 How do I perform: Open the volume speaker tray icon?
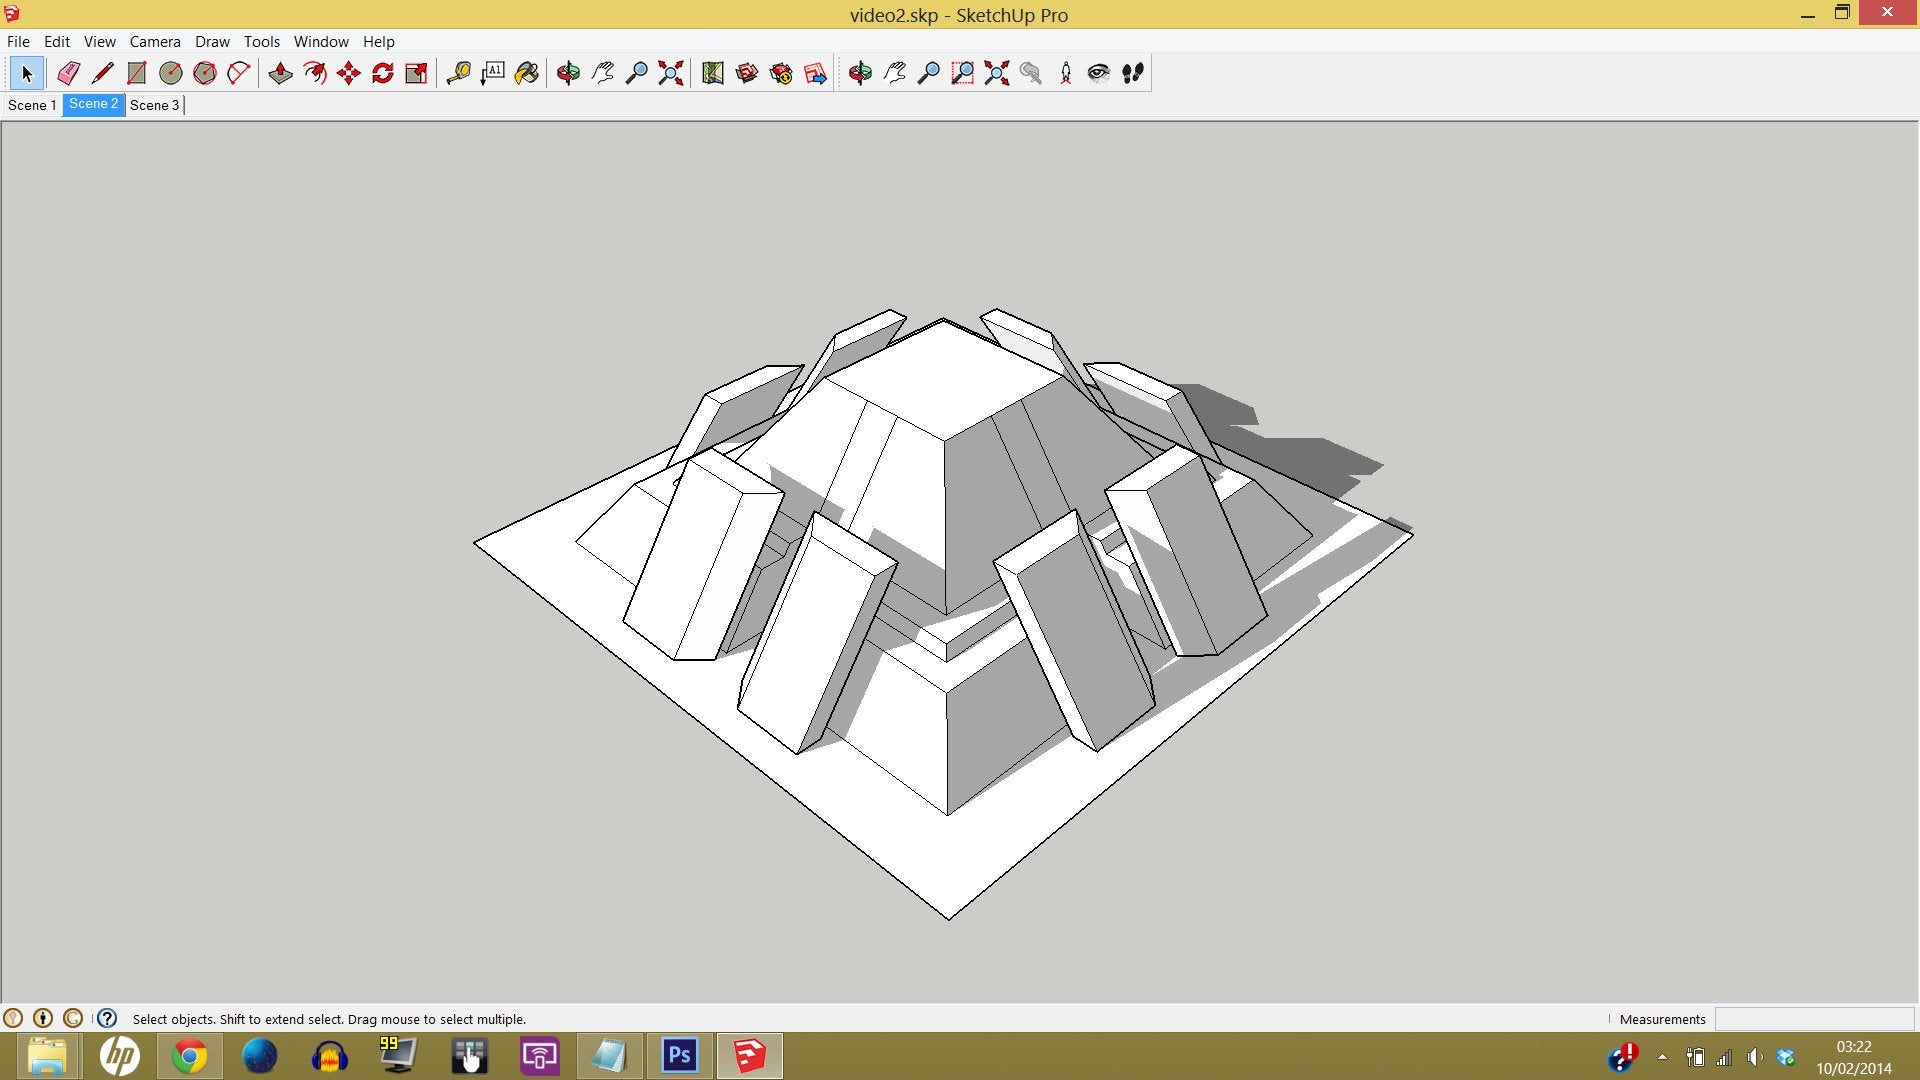point(1755,1057)
